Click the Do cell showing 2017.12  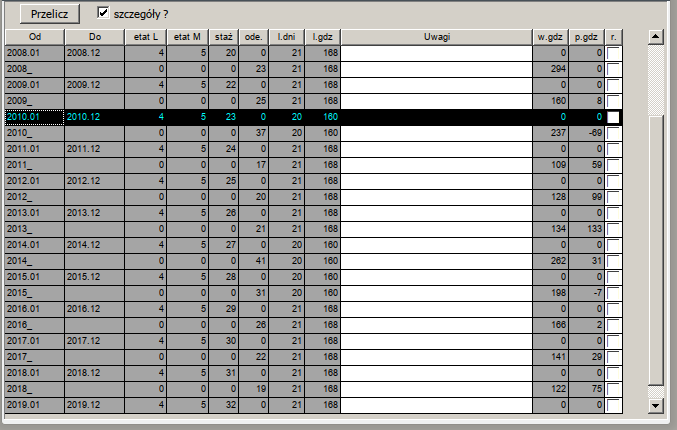tap(96, 341)
